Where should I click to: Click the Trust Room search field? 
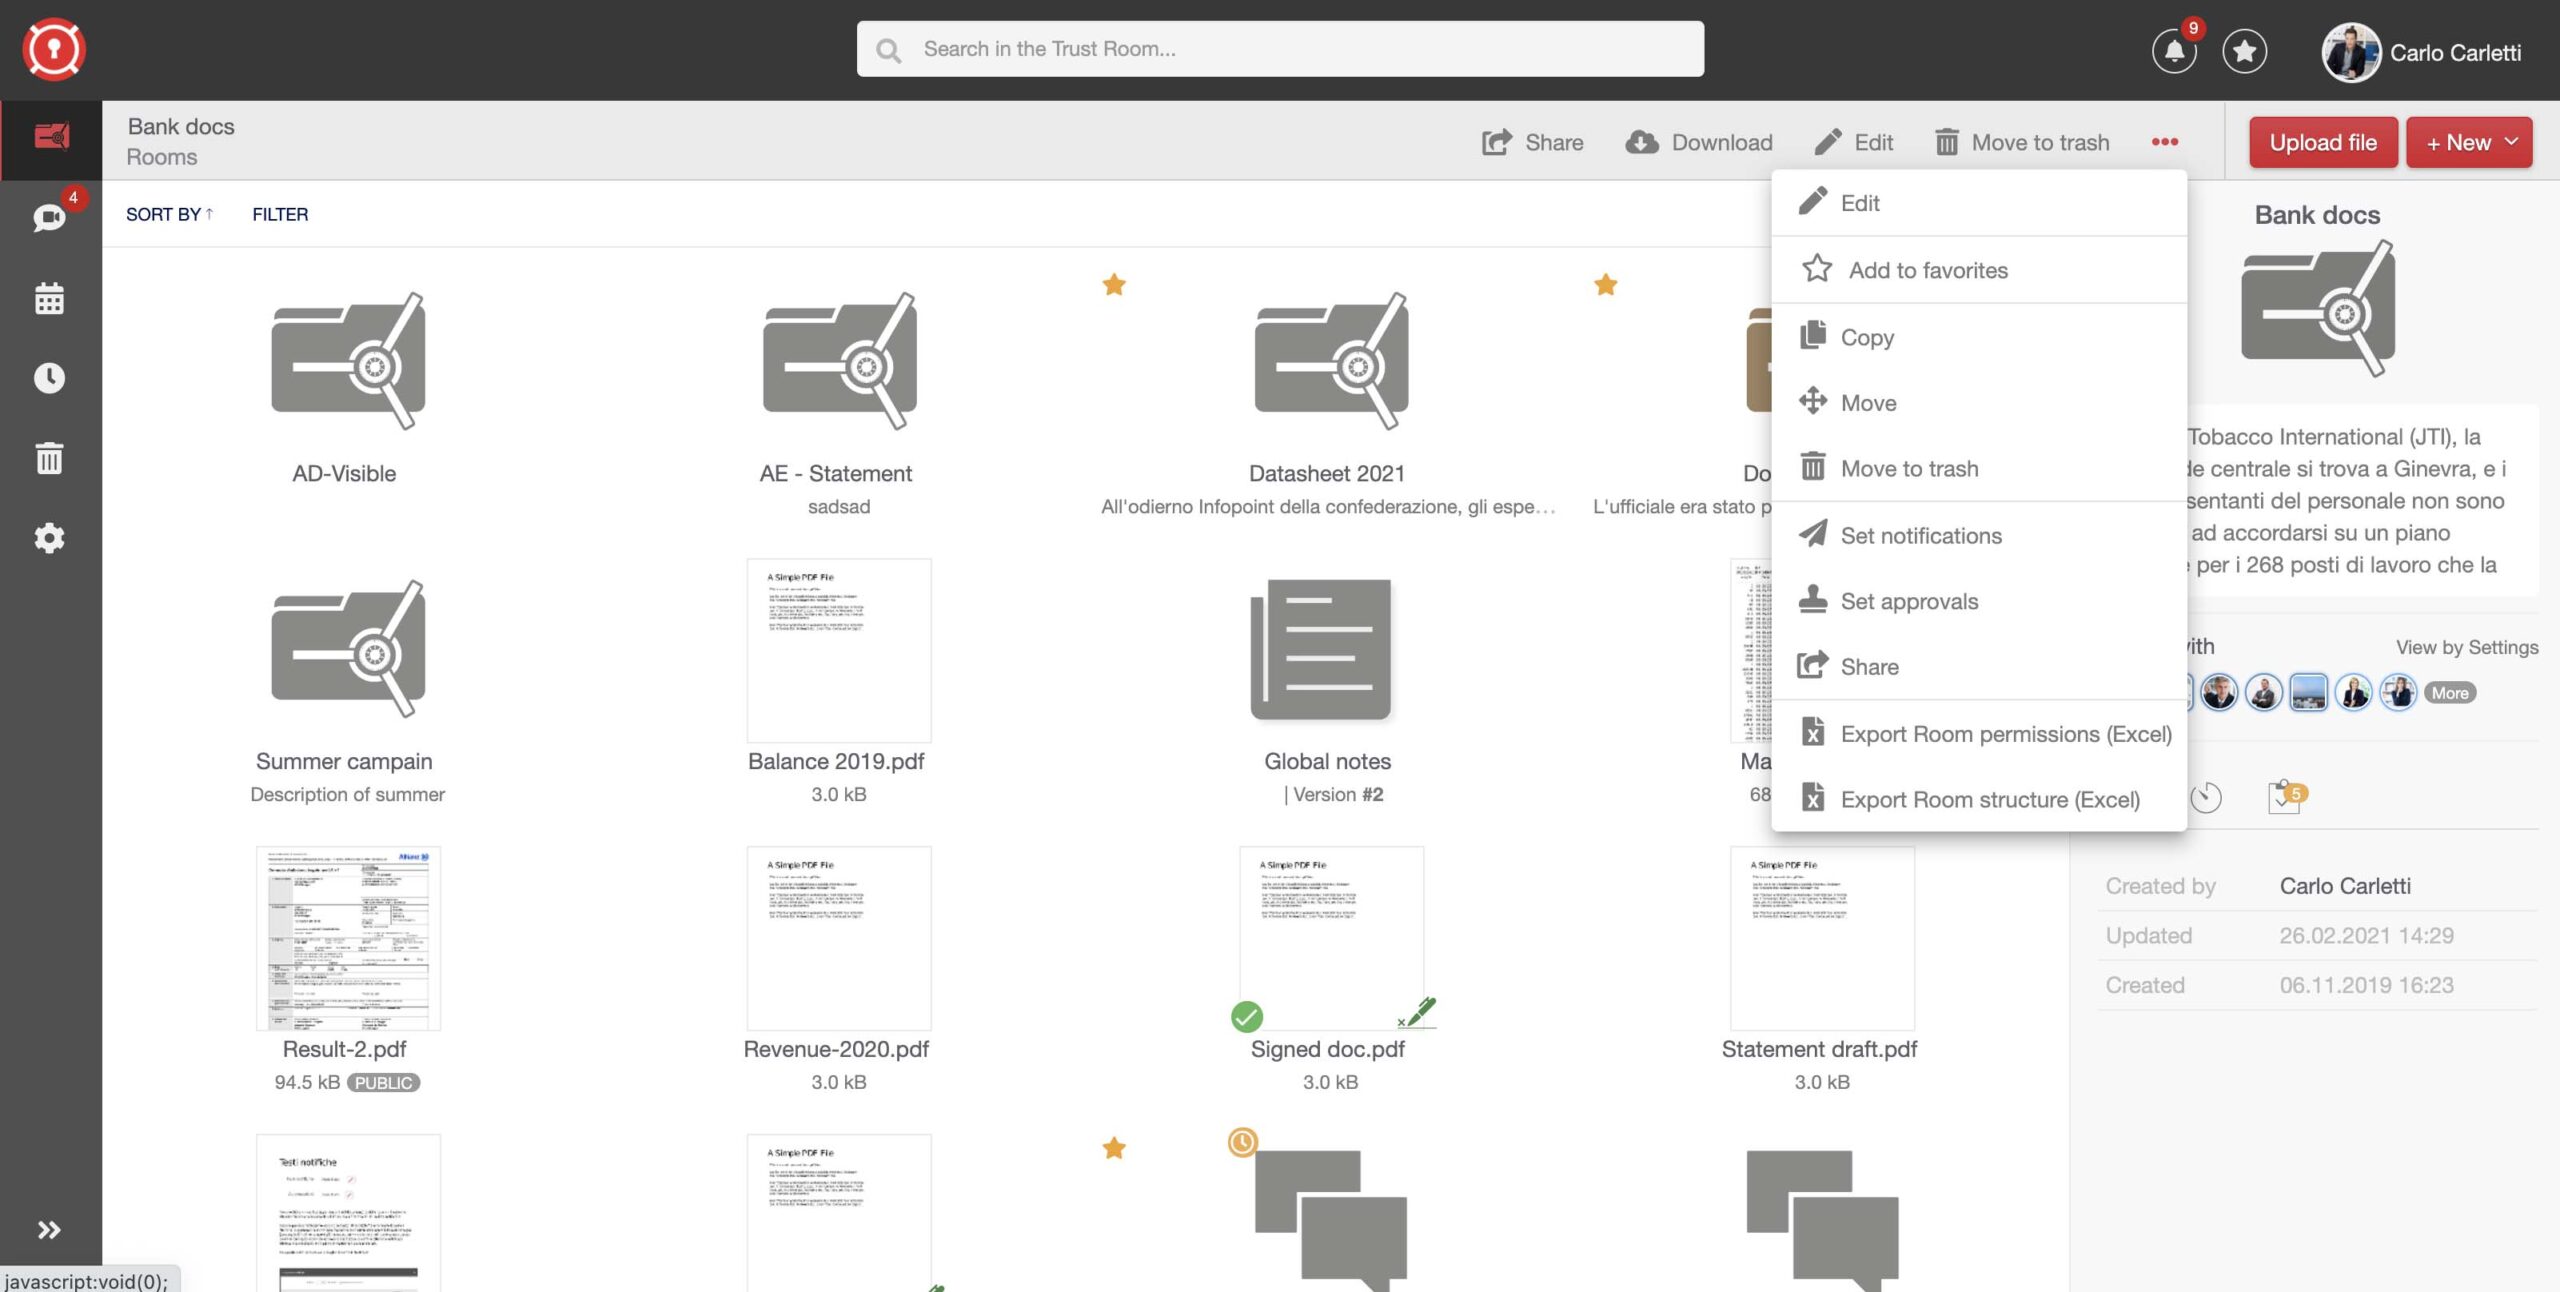point(1280,48)
